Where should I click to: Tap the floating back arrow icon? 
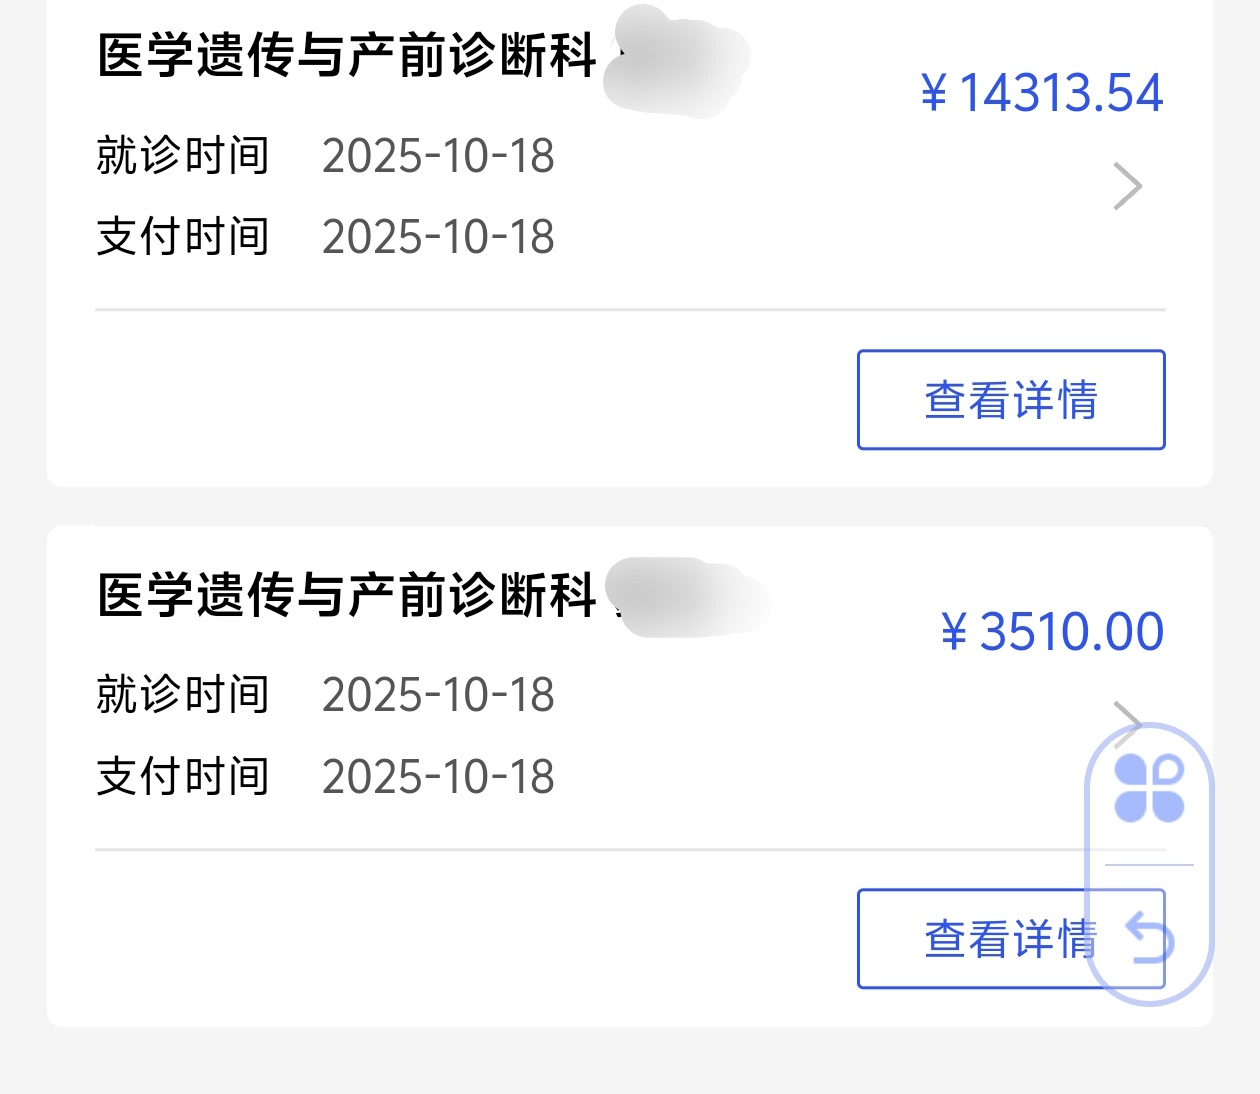[x=1149, y=937]
